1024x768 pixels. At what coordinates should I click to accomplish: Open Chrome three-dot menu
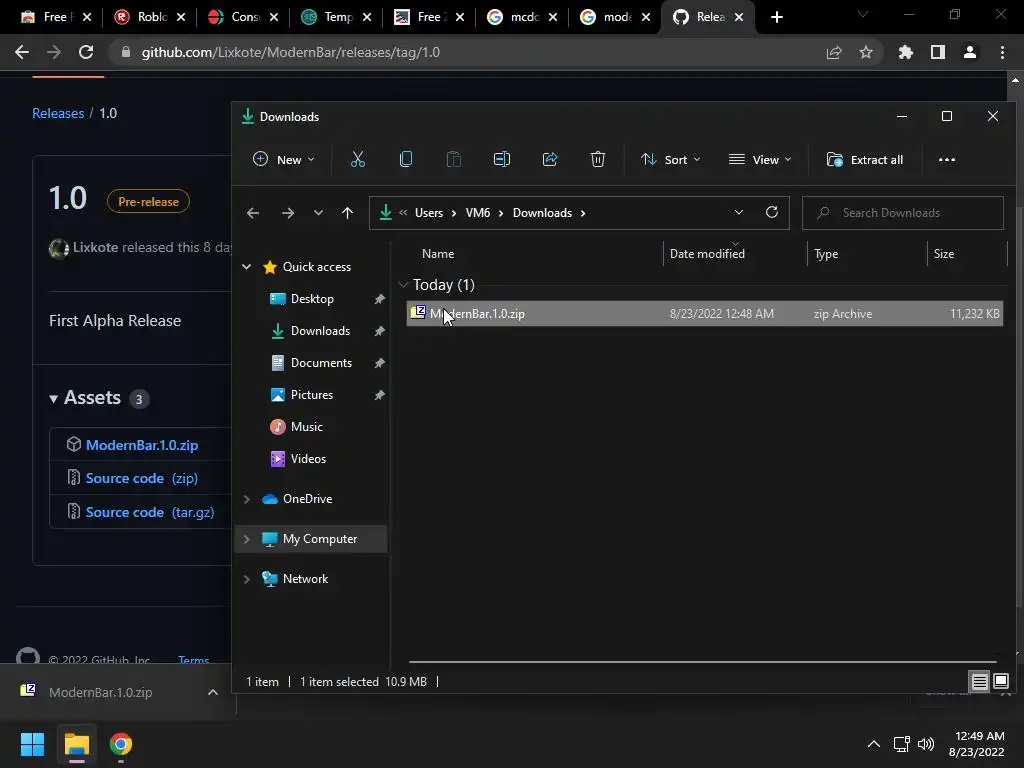click(1002, 52)
